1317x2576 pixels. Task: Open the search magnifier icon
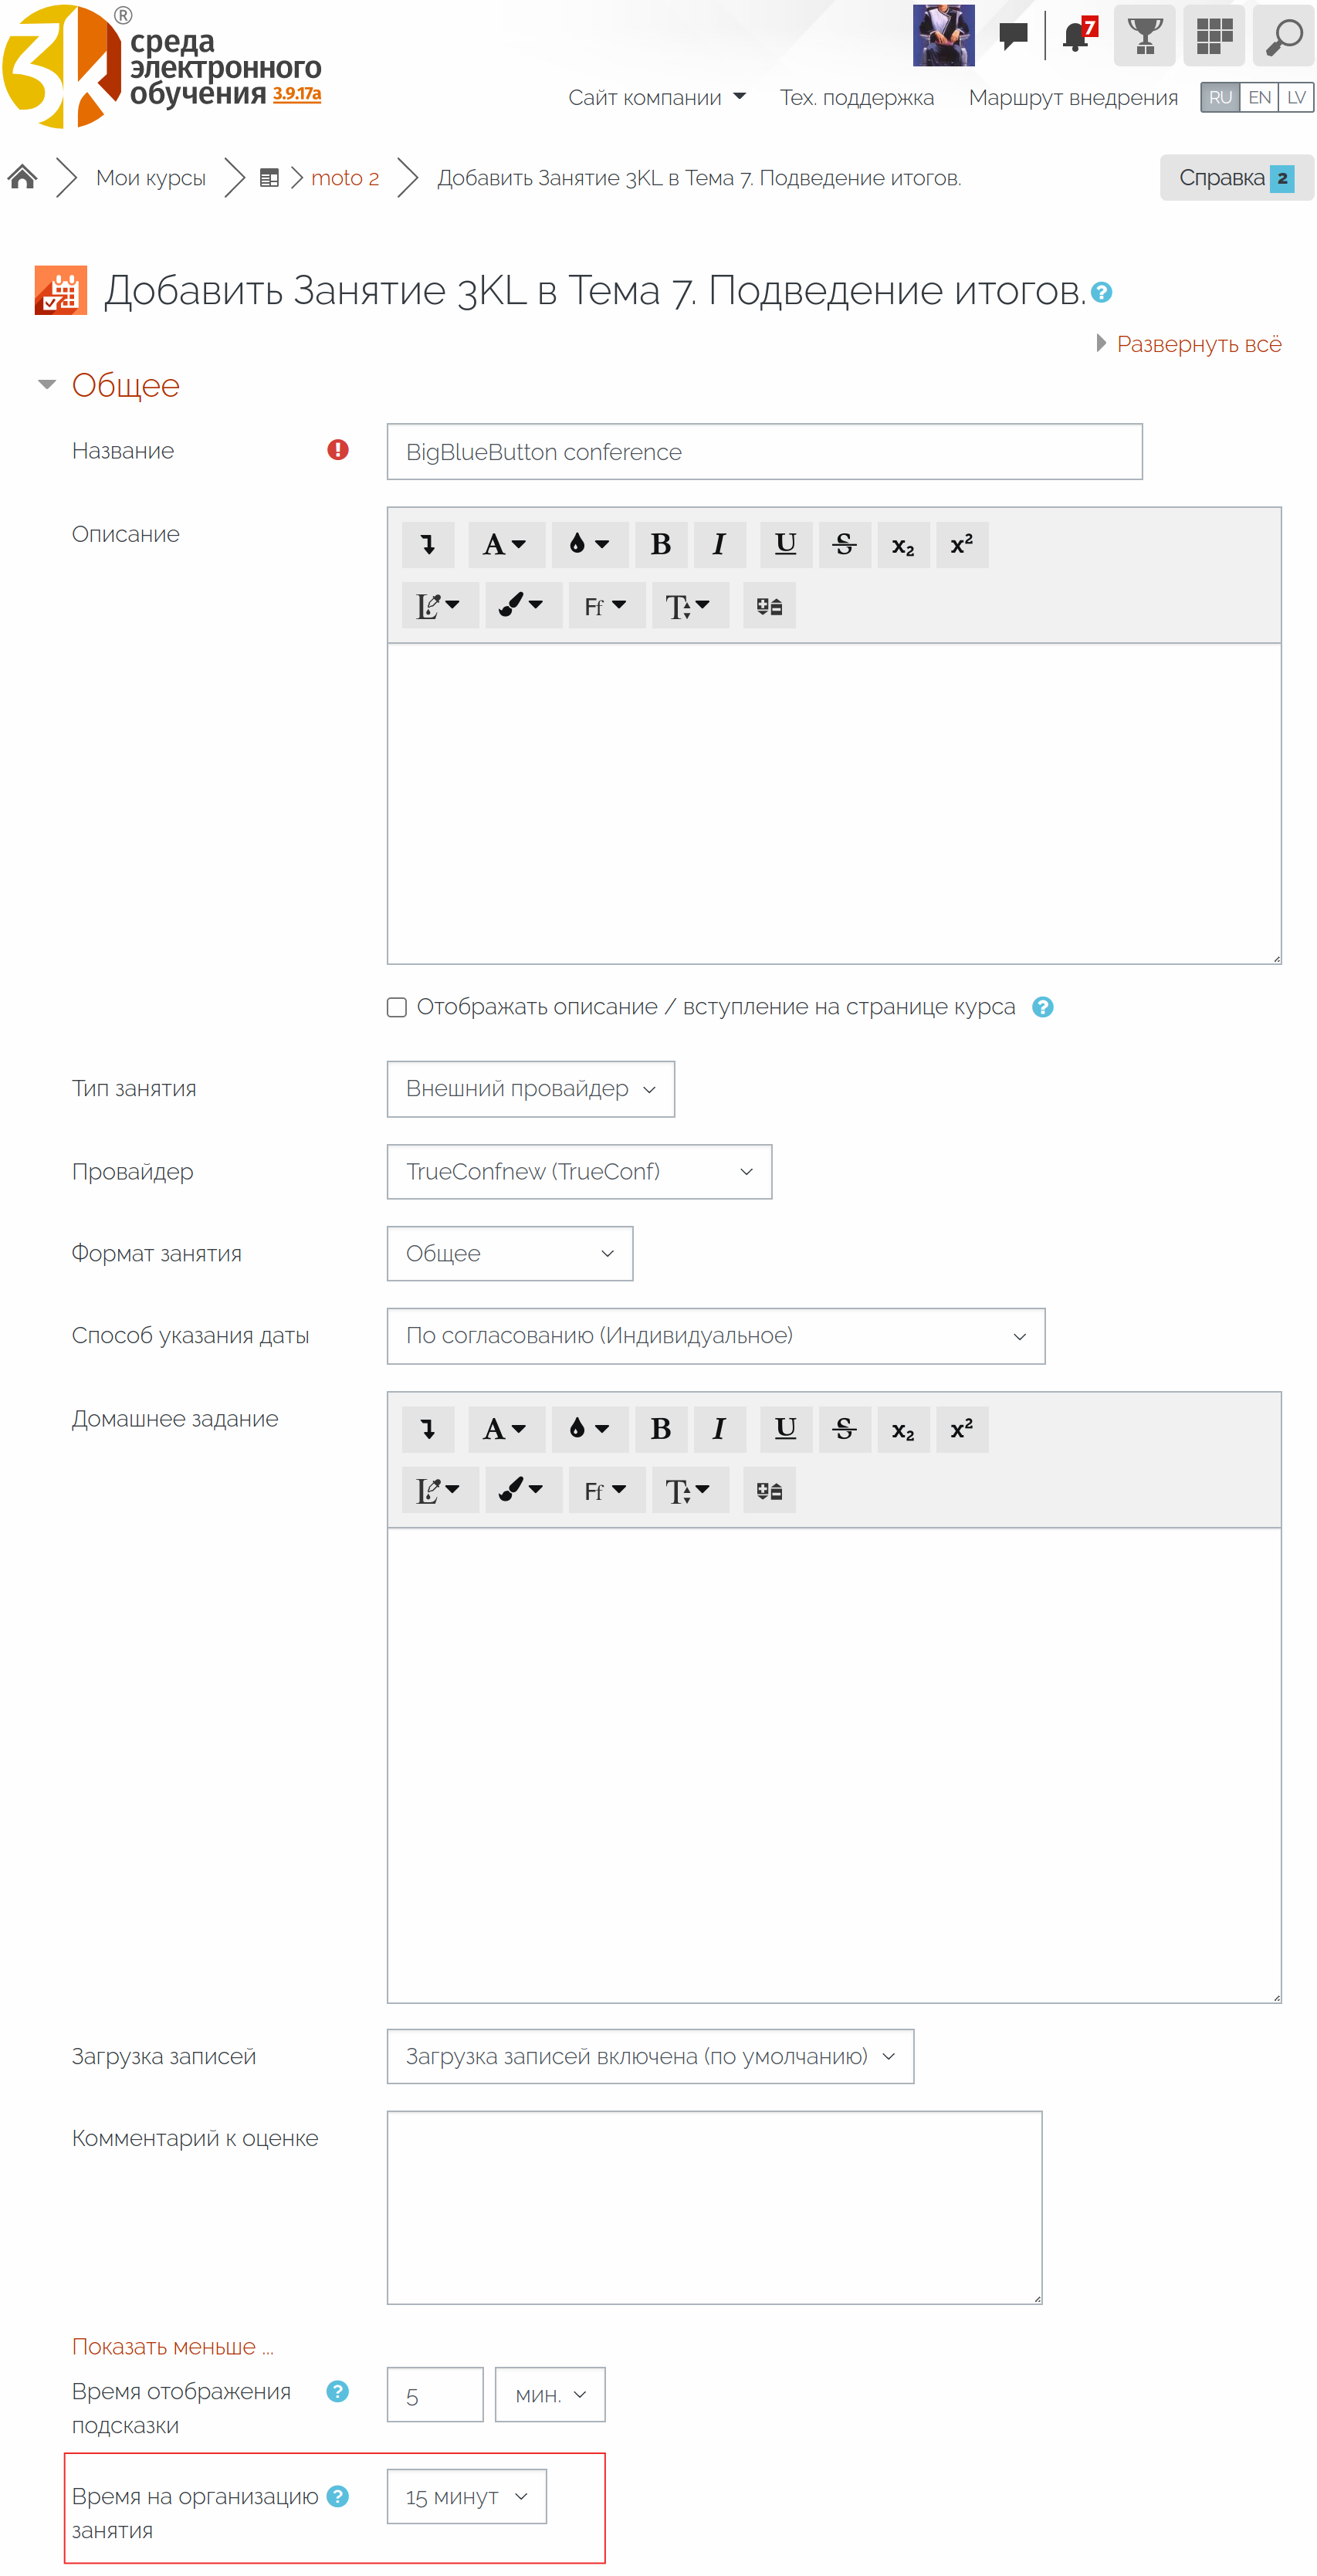coord(1283,36)
